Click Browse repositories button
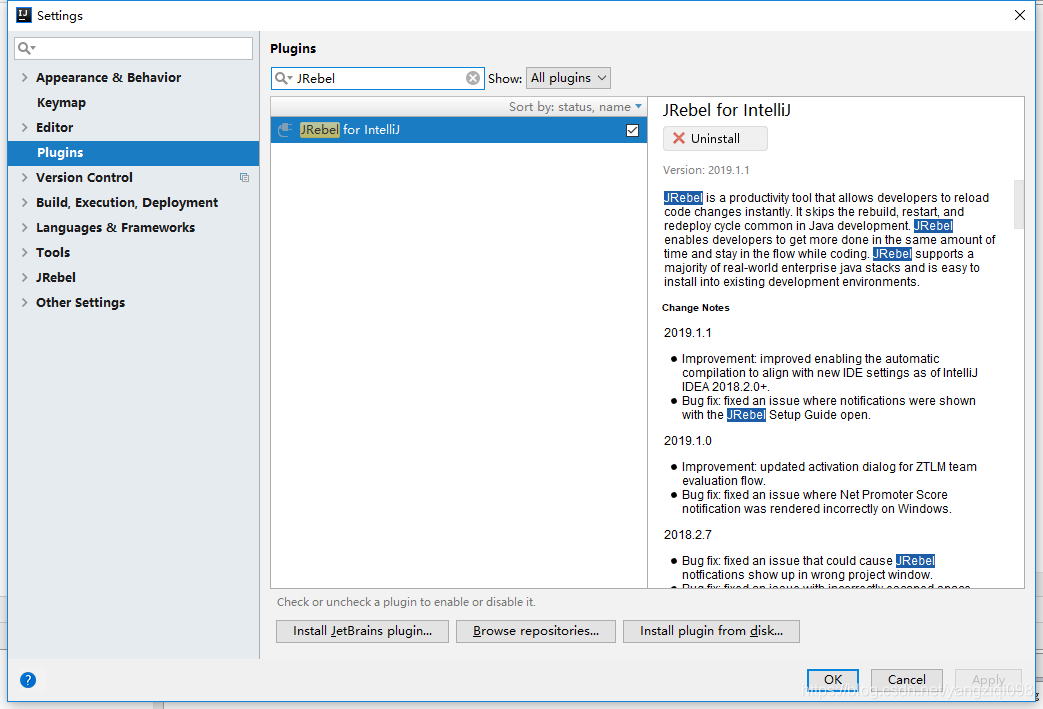1043x709 pixels. [x=535, y=631]
